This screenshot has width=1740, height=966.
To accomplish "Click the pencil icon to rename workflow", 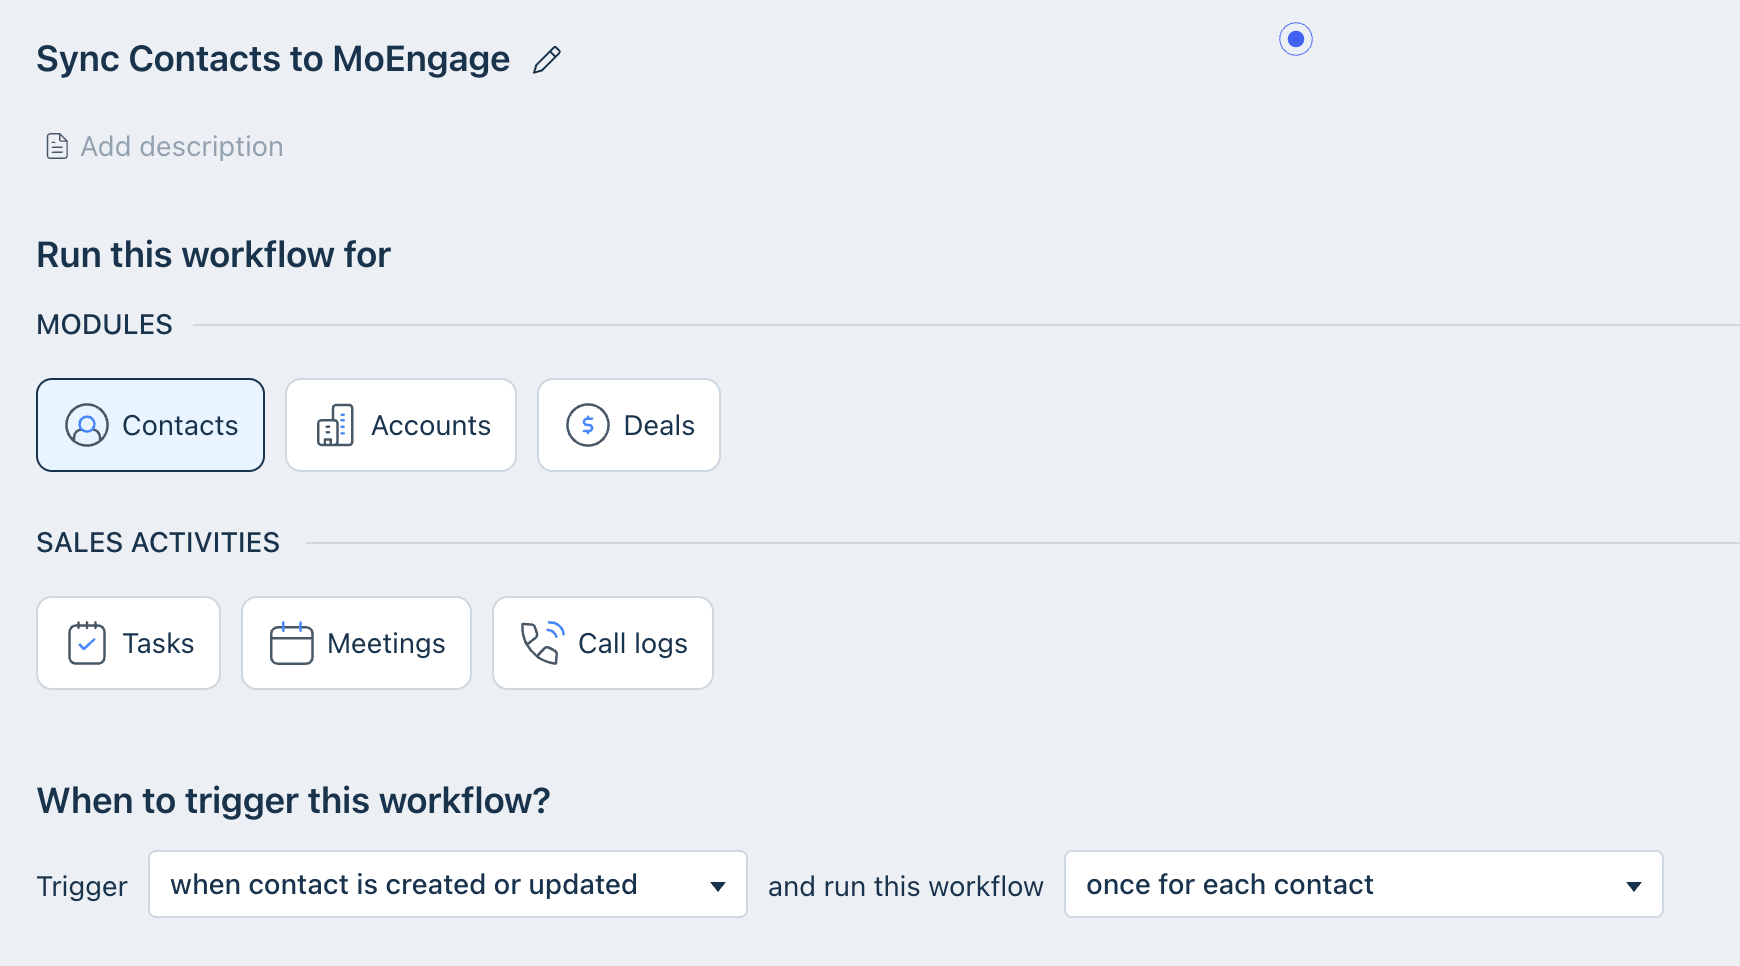I will [547, 60].
